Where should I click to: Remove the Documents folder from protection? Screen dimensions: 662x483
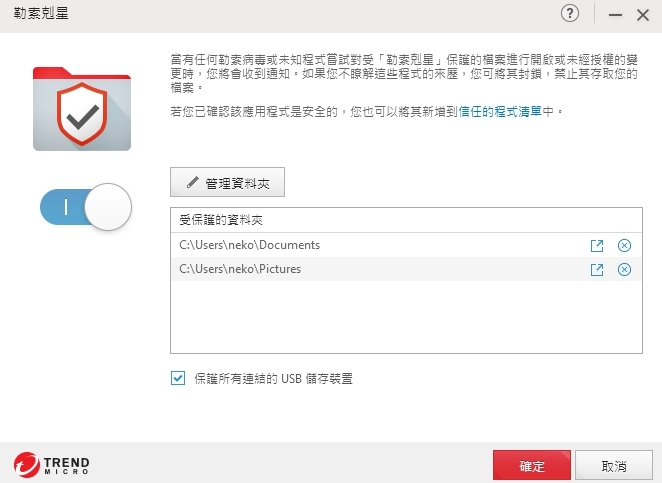click(624, 245)
